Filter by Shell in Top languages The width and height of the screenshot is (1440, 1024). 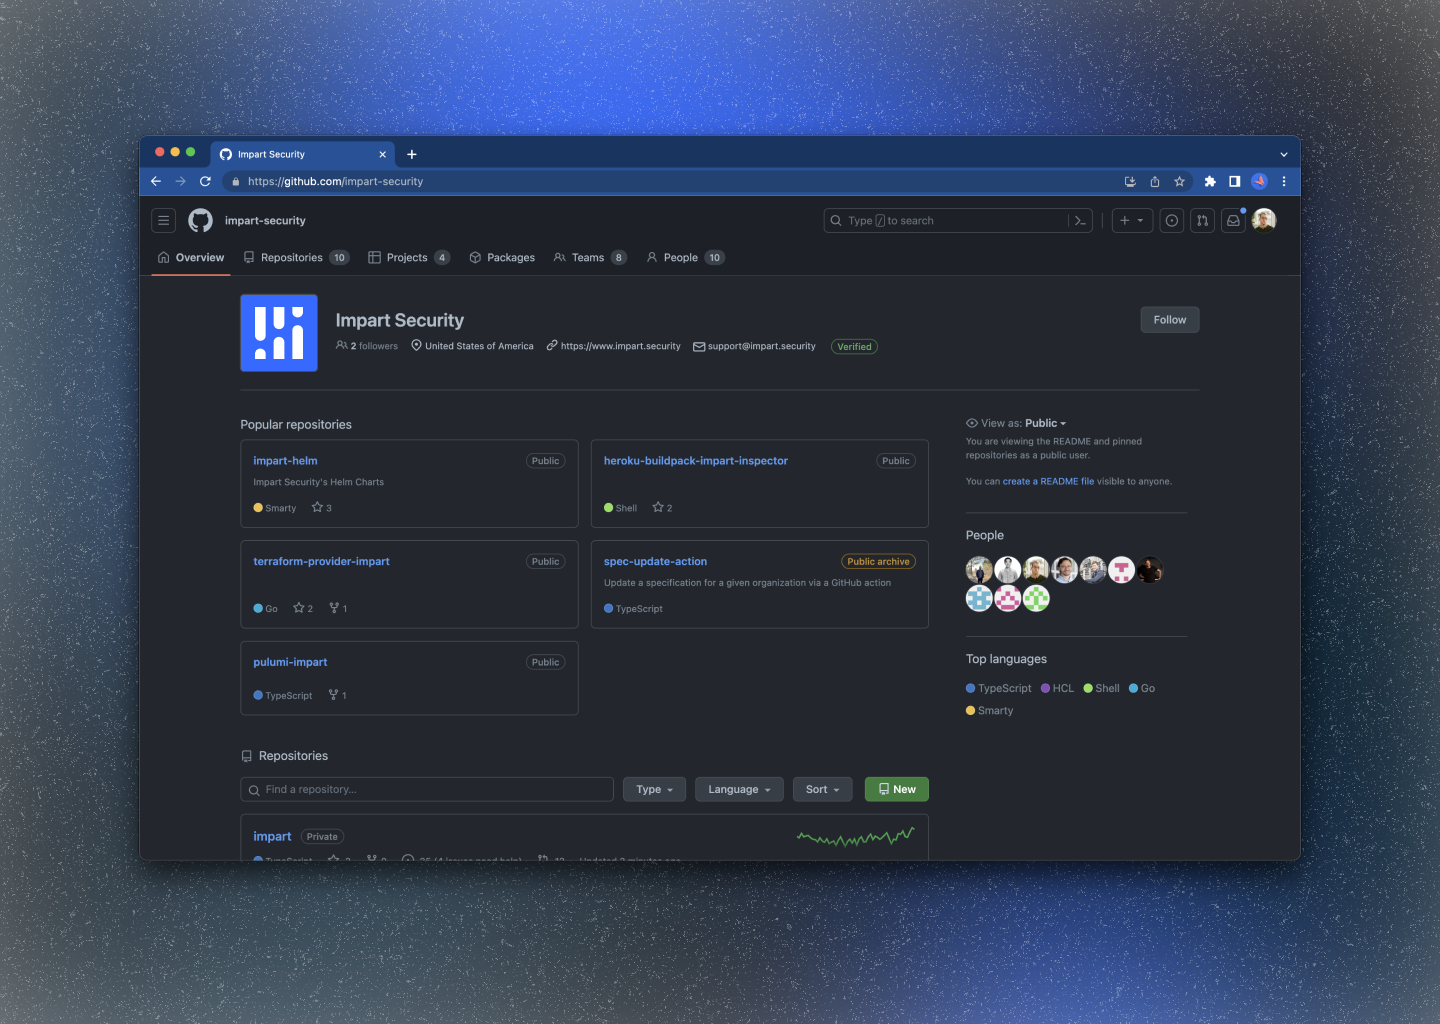point(1101,689)
